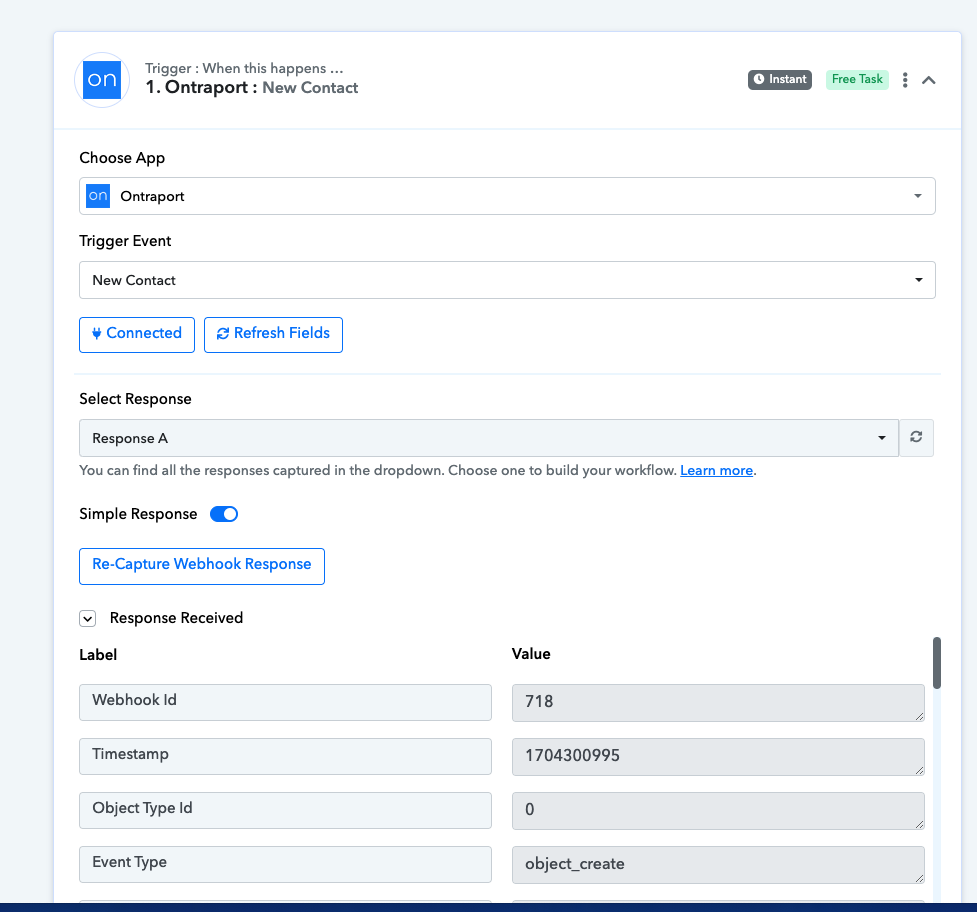Click the 'Trigger : When this happens ...' text

click(x=244, y=68)
